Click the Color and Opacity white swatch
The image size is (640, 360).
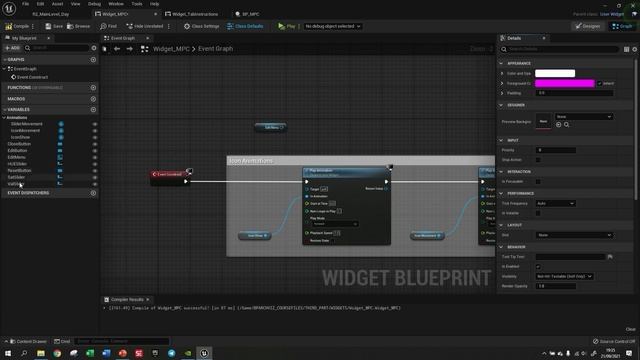(555, 73)
